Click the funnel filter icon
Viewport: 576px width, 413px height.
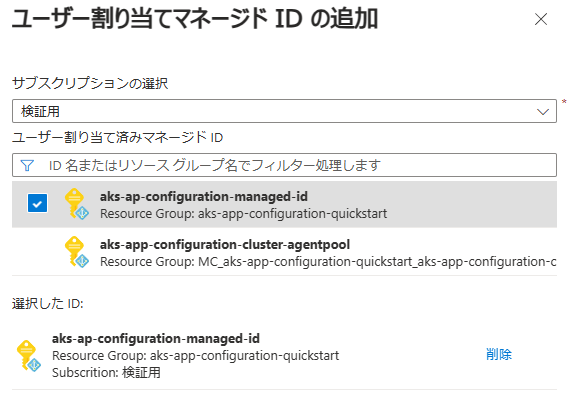pos(27,165)
